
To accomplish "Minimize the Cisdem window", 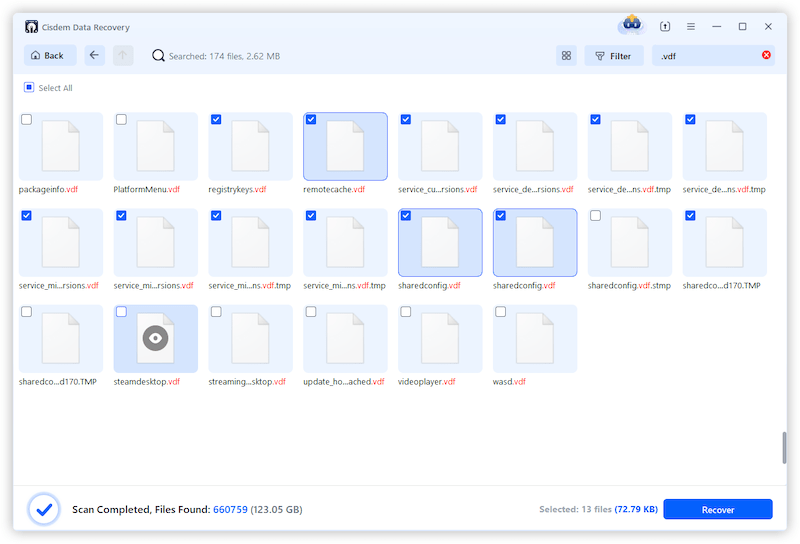I will click(717, 27).
